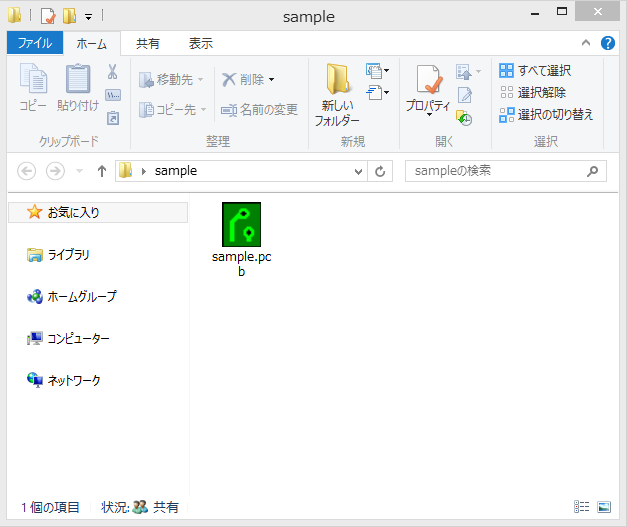The height and width of the screenshot is (527, 627).
Task: Open the New item dropdown icon
Action: point(377,71)
